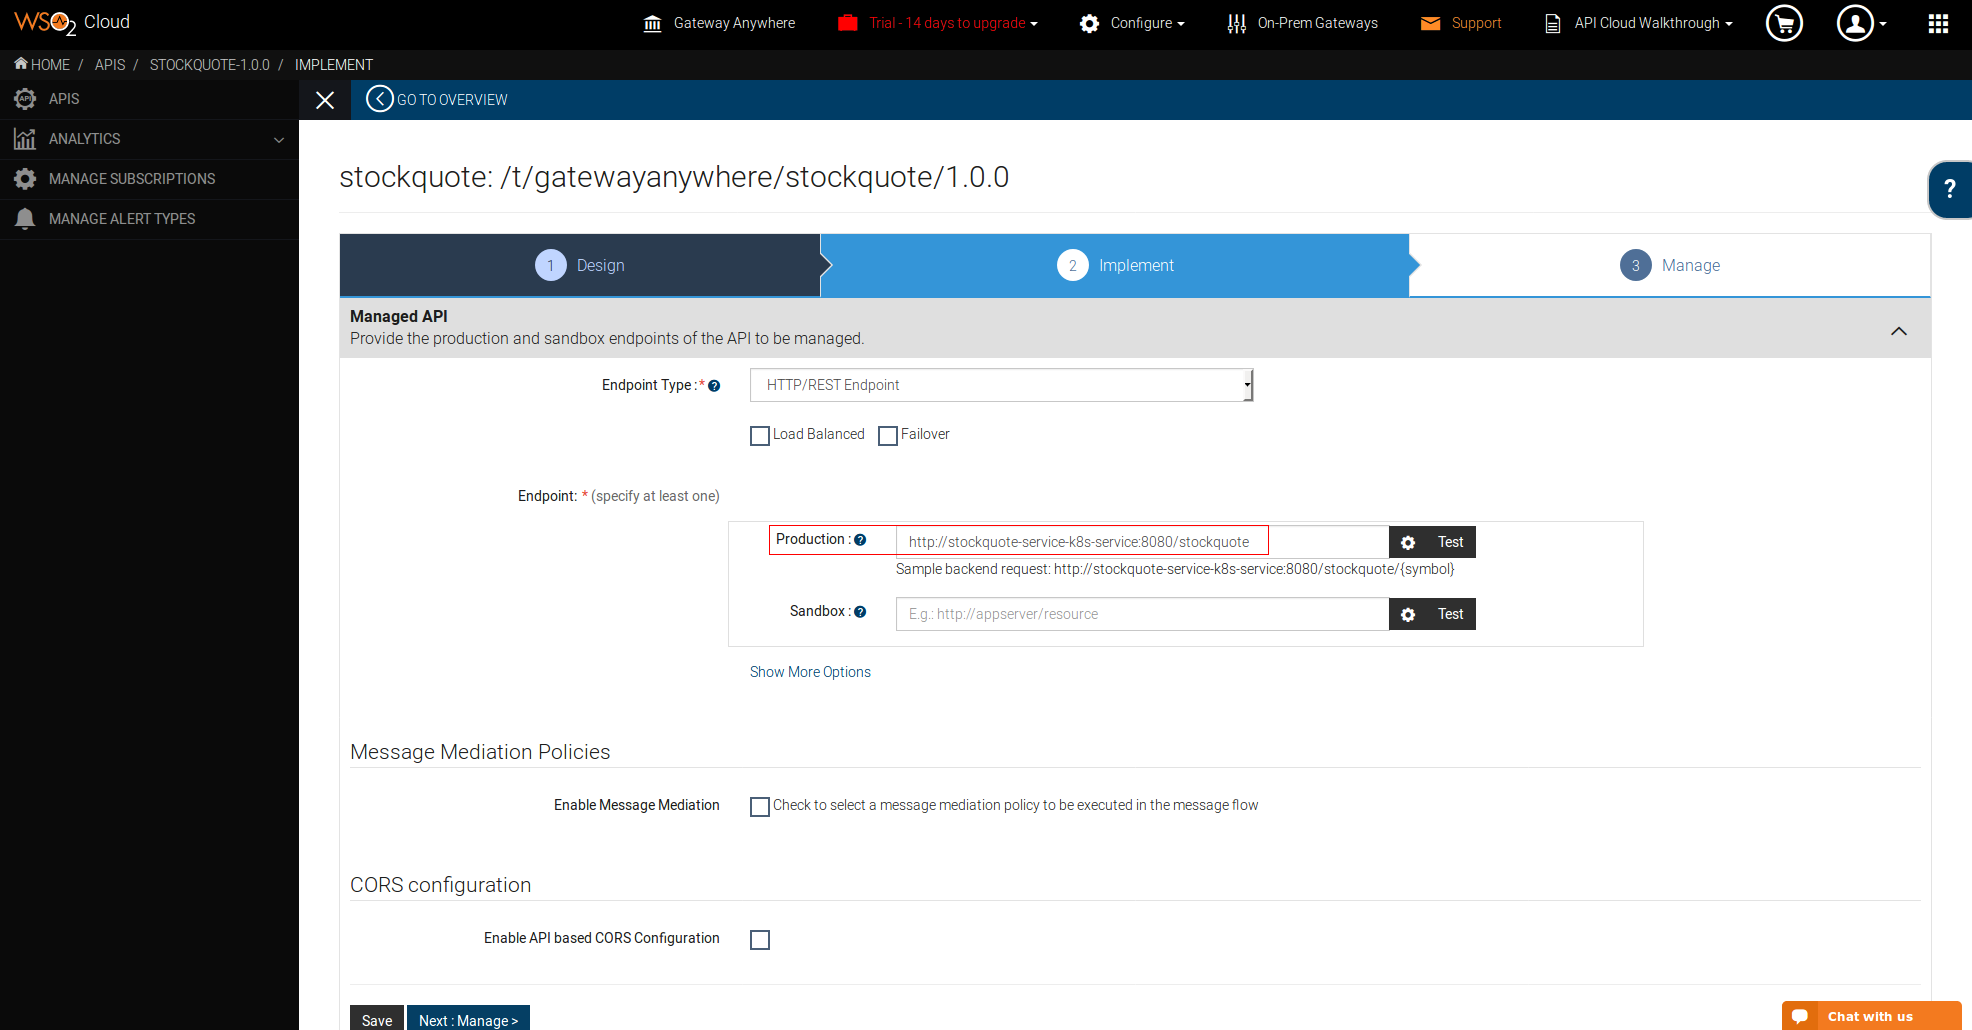Enable the Load Balanced checkbox
The width and height of the screenshot is (1972, 1030).
pyautogui.click(x=760, y=436)
